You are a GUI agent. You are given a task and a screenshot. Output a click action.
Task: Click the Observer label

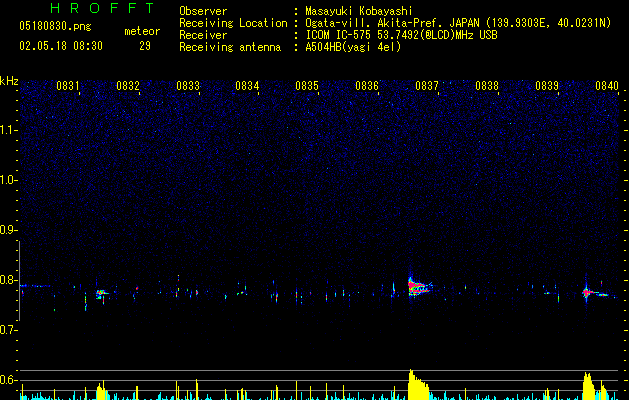click(x=203, y=11)
